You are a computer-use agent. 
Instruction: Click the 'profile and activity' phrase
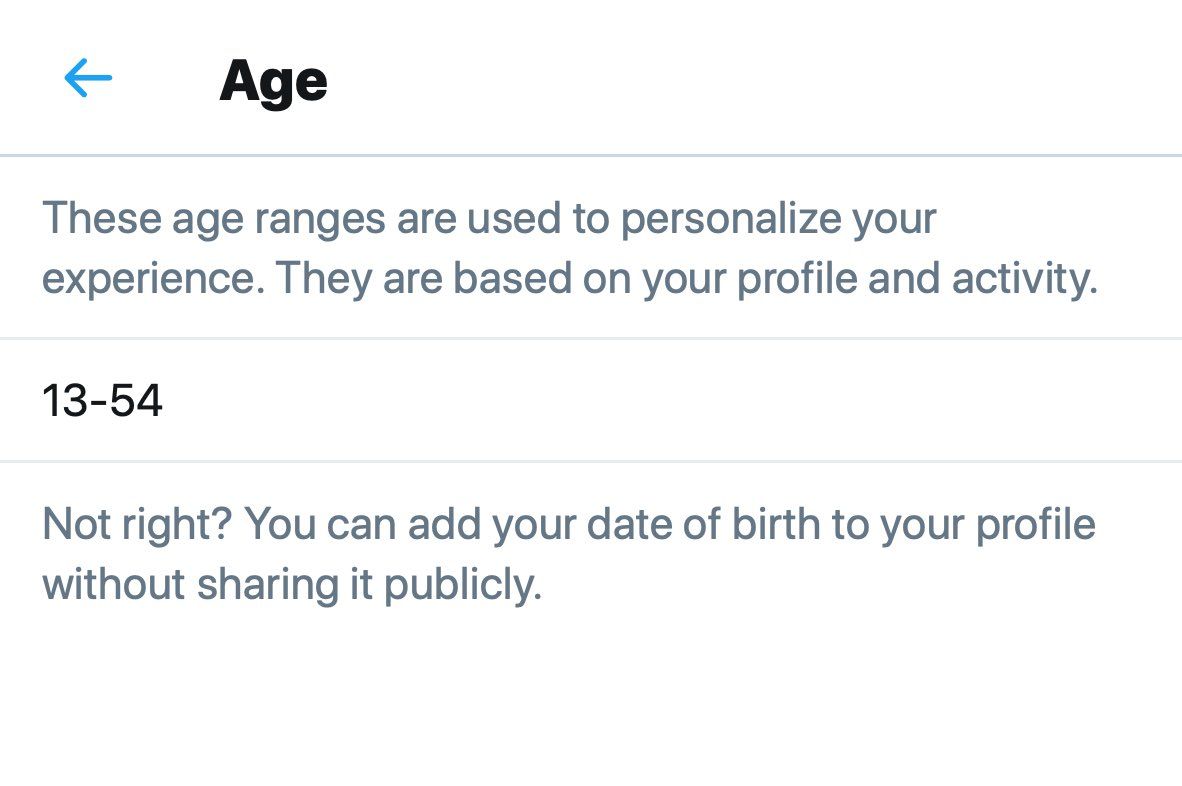(915, 279)
